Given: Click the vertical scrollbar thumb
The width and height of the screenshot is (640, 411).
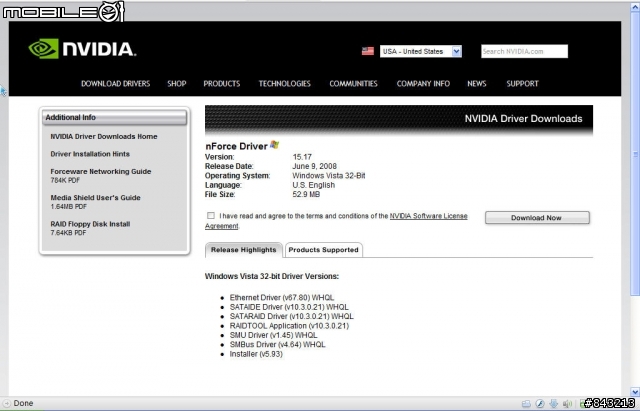Looking at the screenshot, I should point(635,153).
